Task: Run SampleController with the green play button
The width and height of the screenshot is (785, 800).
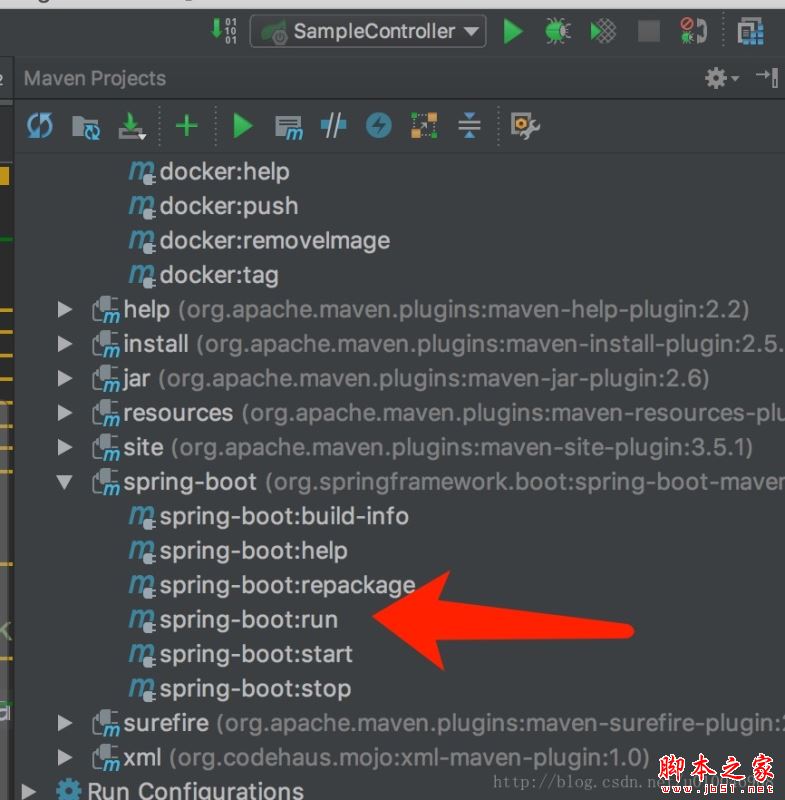Action: tap(513, 32)
